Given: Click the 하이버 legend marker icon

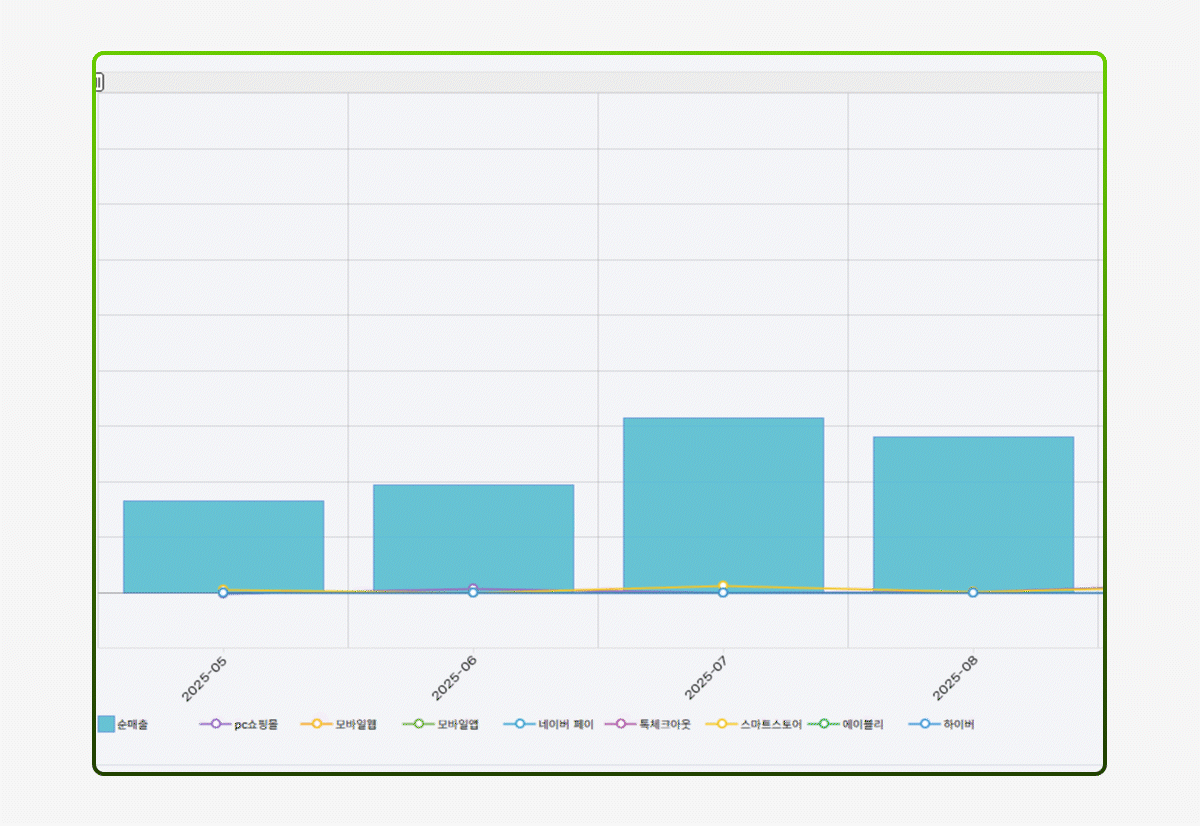Looking at the screenshot, I should [925, 724].
